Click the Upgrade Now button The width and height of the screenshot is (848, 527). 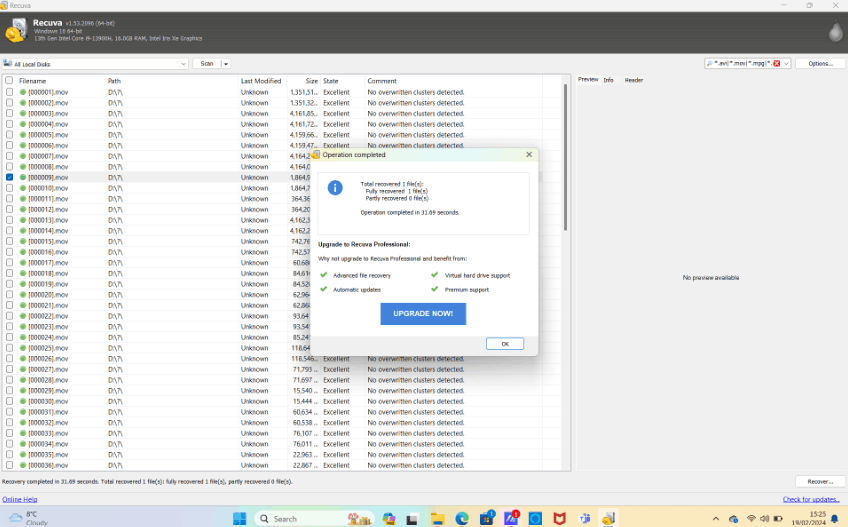[423, 314]
